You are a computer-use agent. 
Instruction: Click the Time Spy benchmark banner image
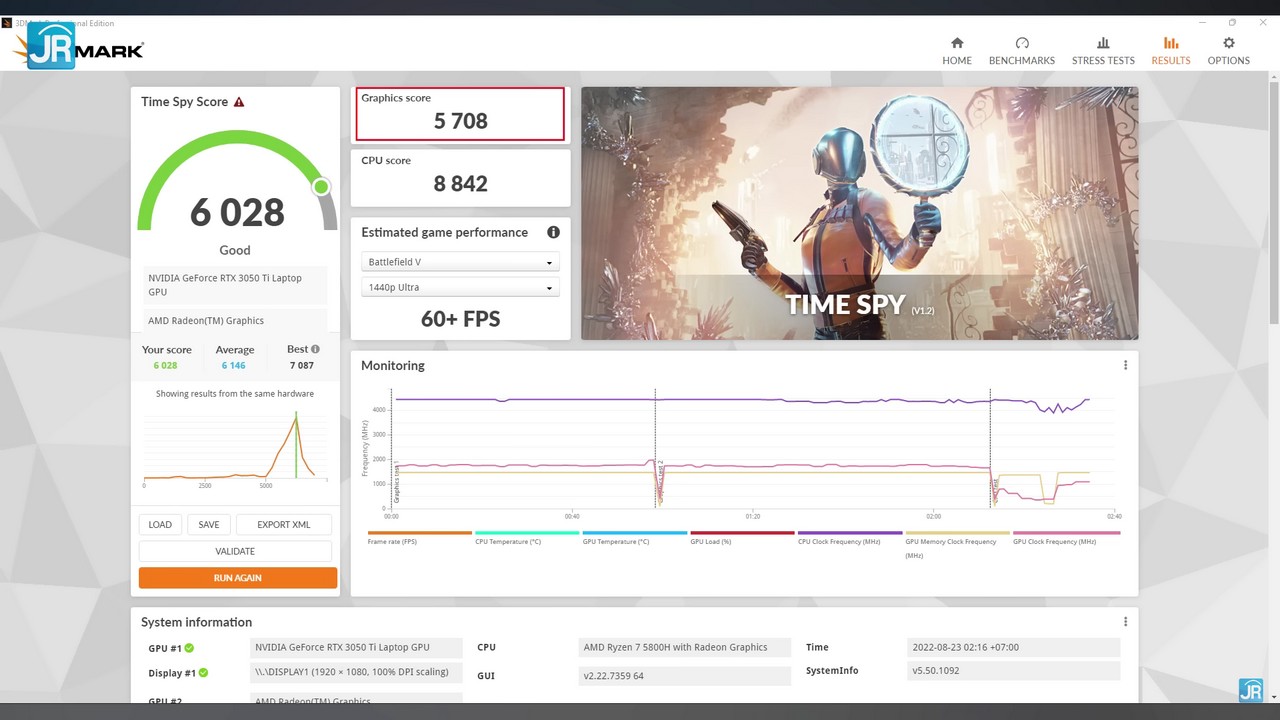(859, 213)
